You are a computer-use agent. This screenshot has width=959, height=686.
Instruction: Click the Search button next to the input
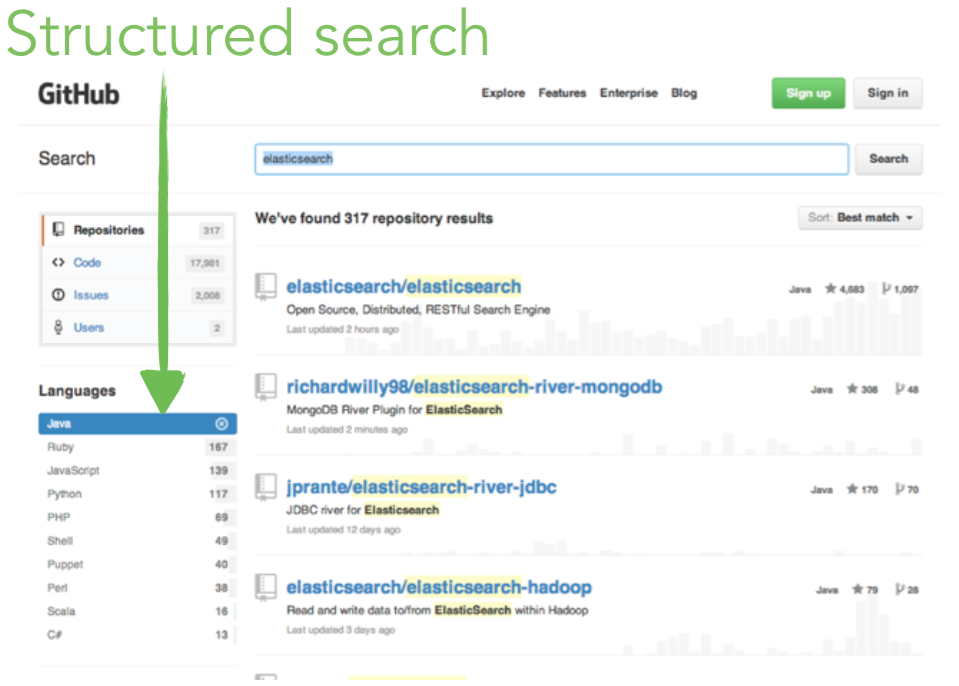click(889, 159)
